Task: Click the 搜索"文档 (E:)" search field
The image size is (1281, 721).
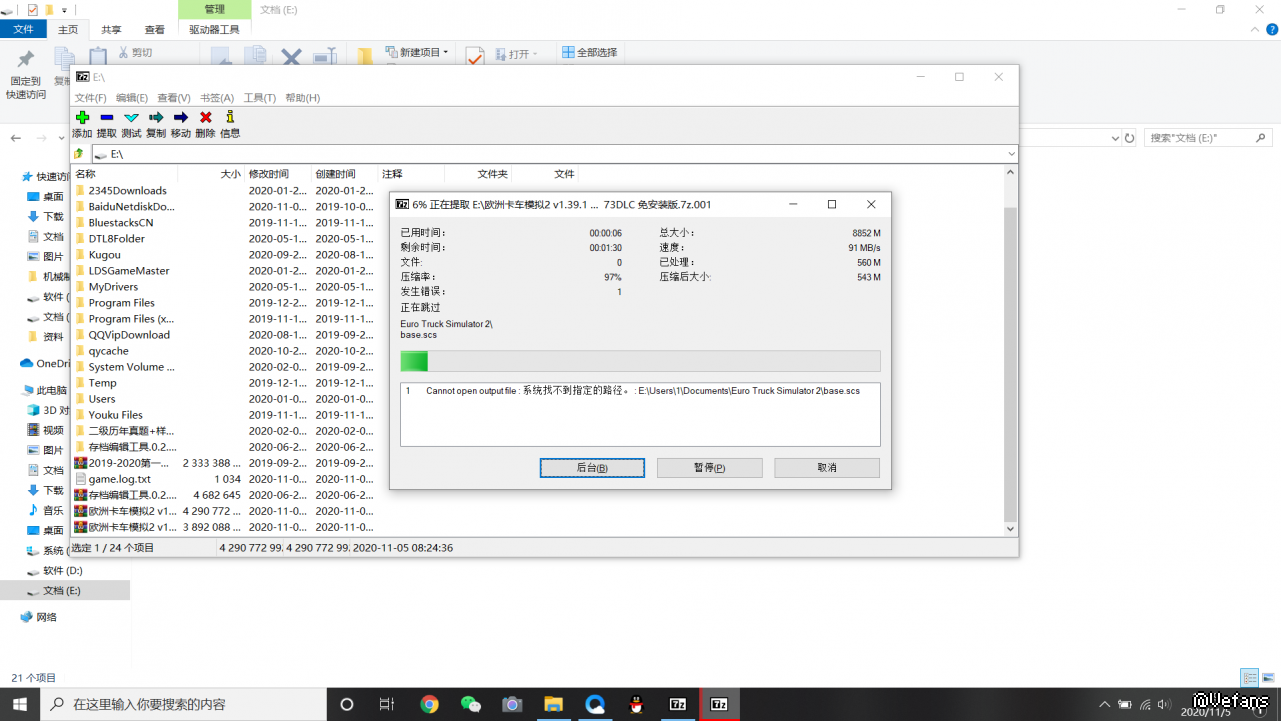Action: click(x=1200, y=138)
